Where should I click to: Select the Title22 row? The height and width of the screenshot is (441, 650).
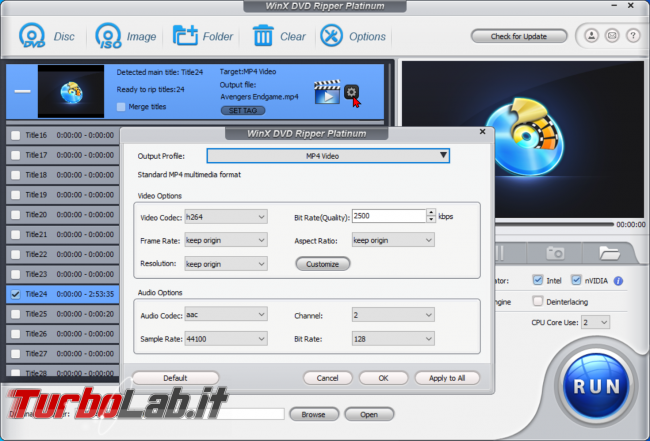click(63, 254)
